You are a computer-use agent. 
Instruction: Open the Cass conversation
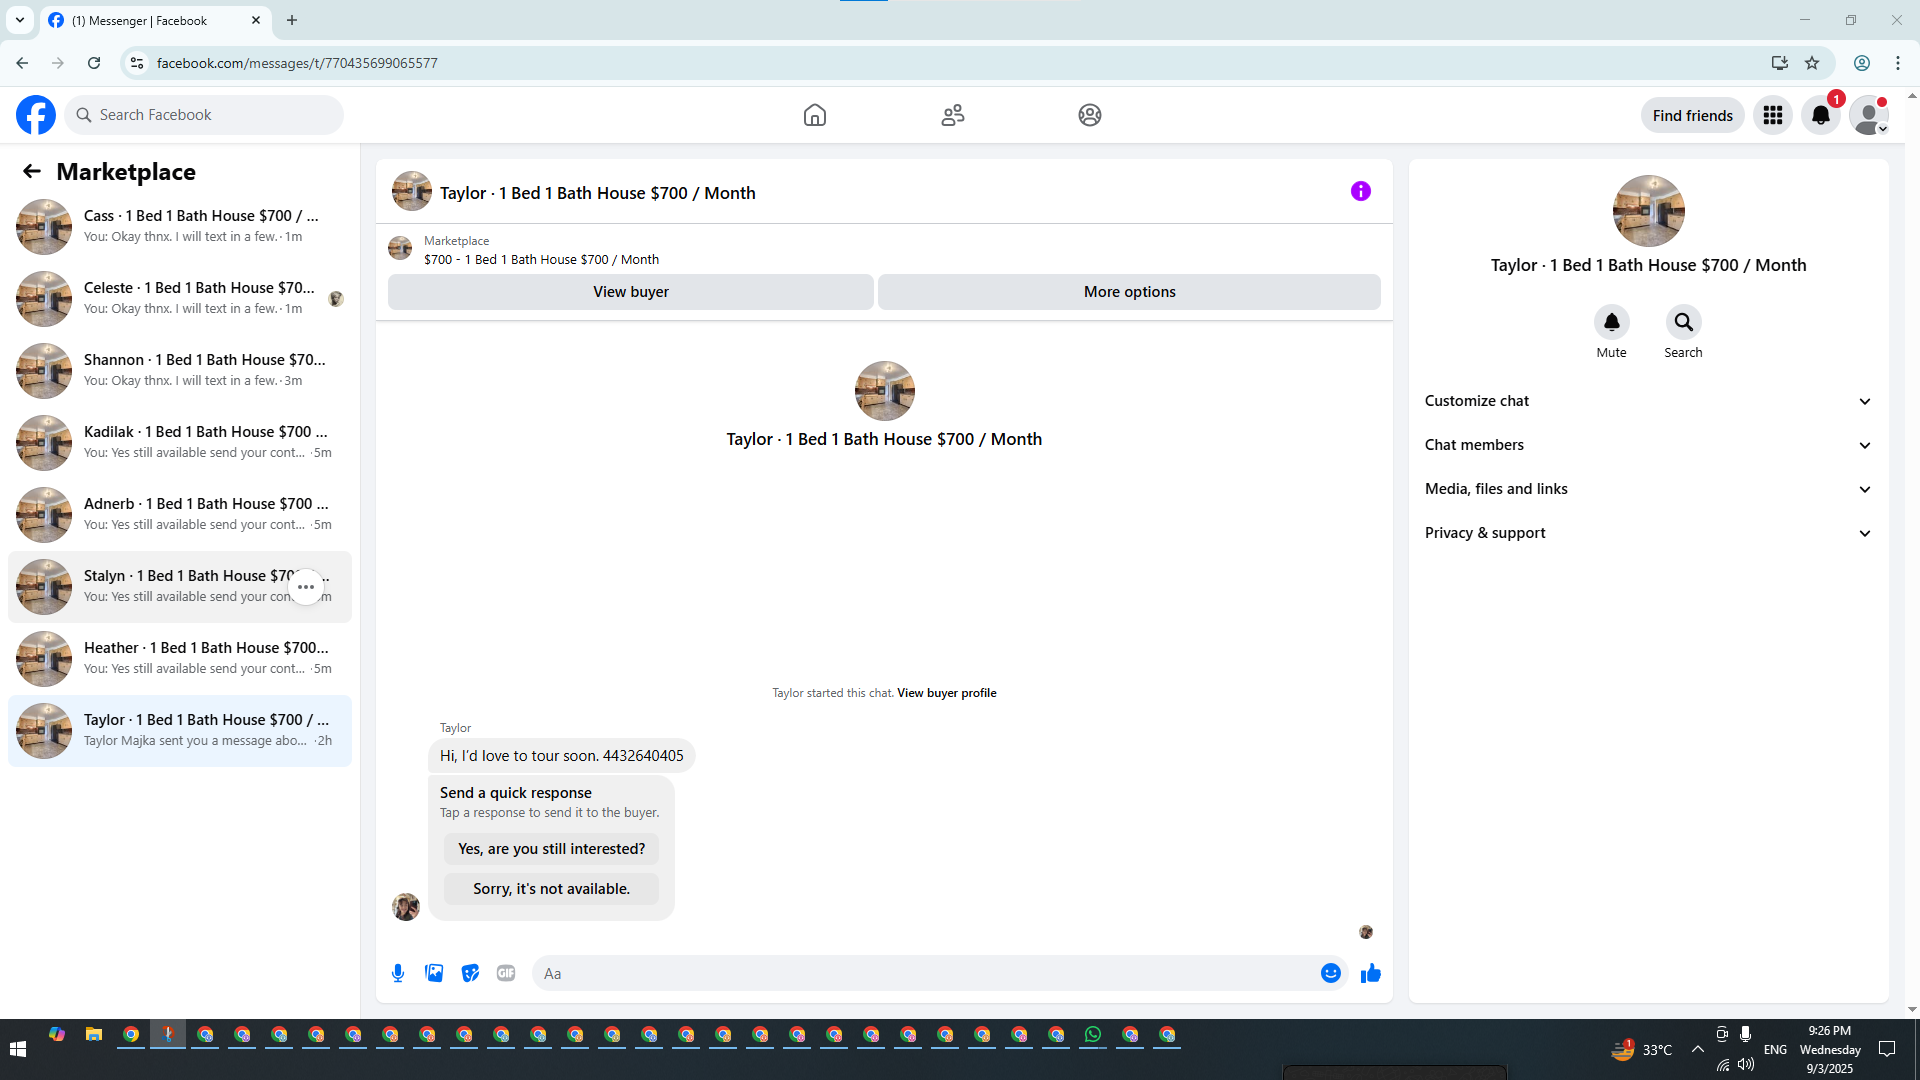tap(180, 227)
